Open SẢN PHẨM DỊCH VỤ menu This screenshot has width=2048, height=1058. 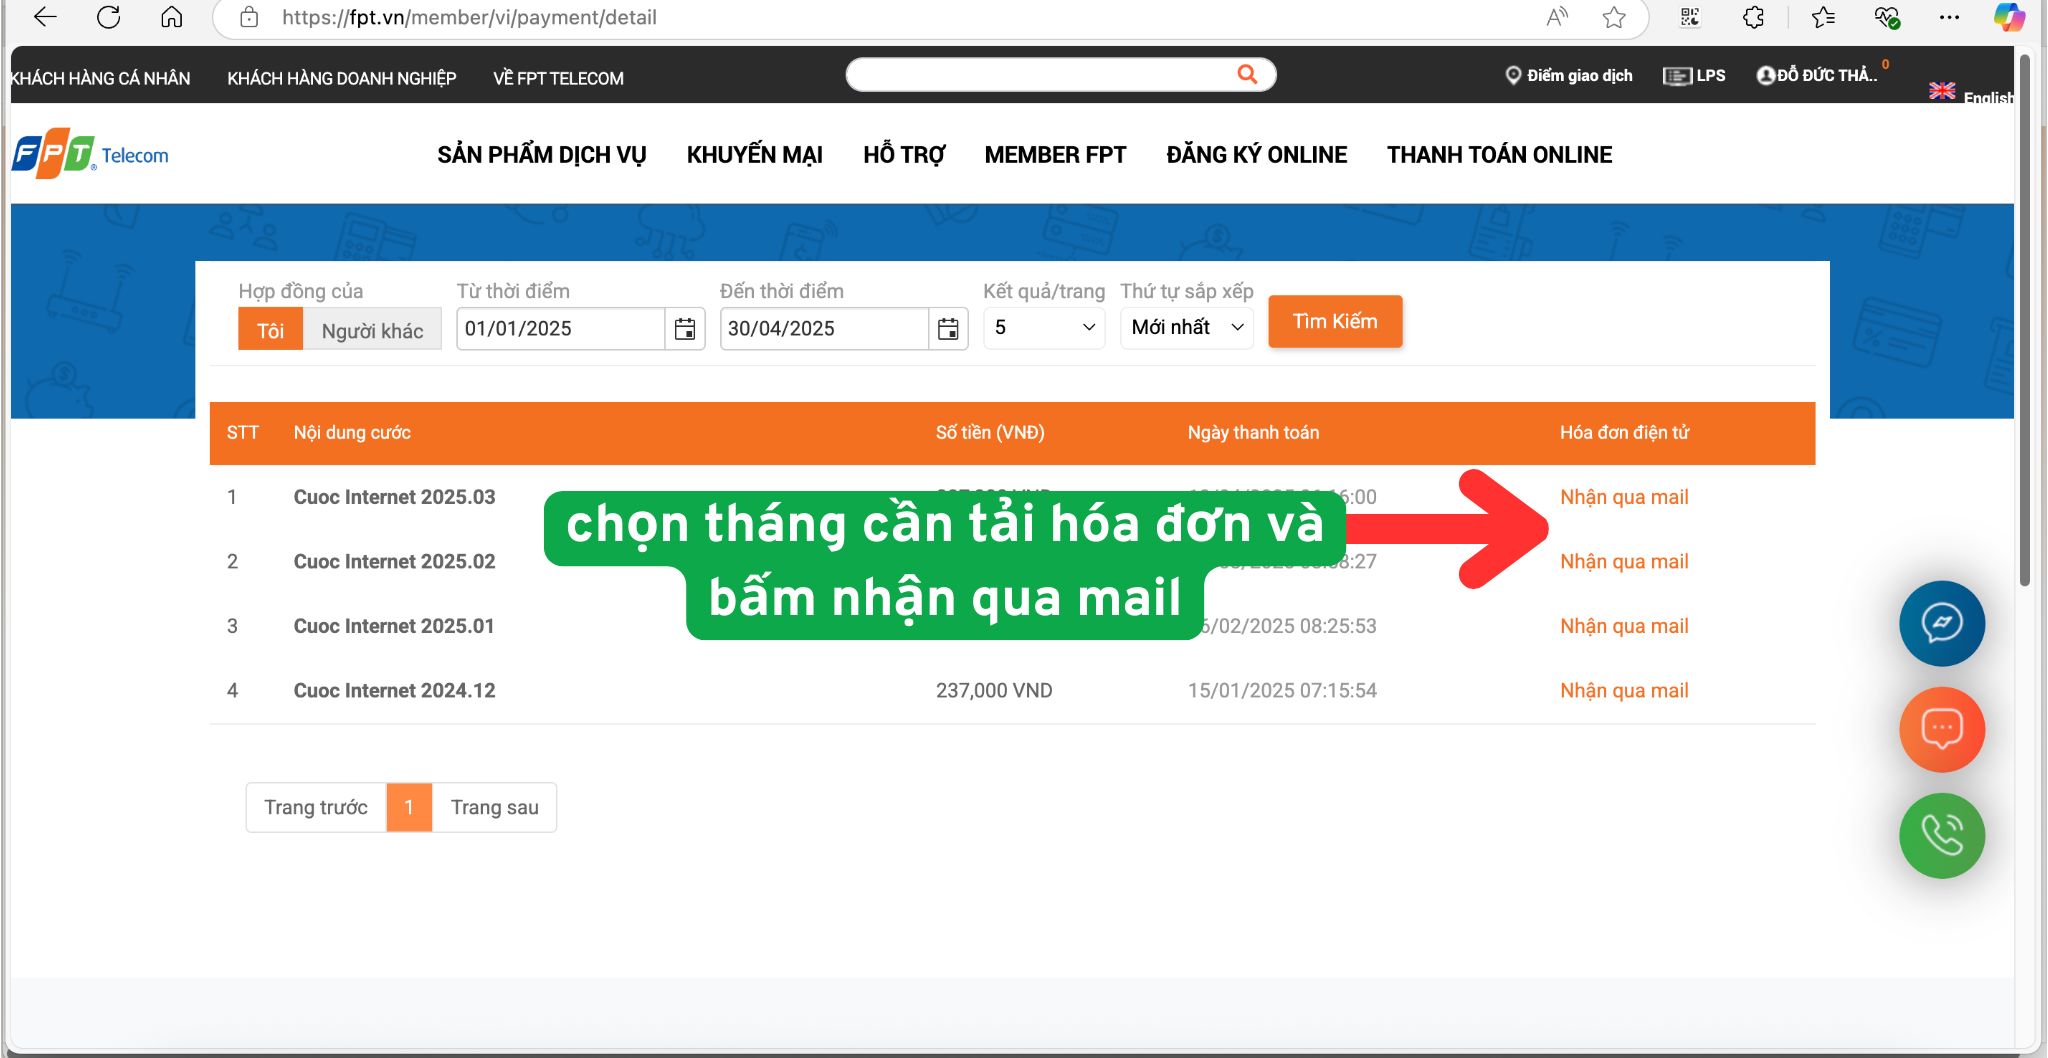click(x=542, y=155)
